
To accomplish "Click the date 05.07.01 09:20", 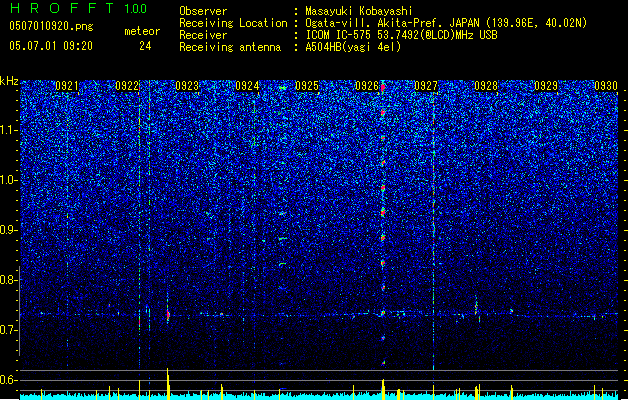I will [51, 46].
